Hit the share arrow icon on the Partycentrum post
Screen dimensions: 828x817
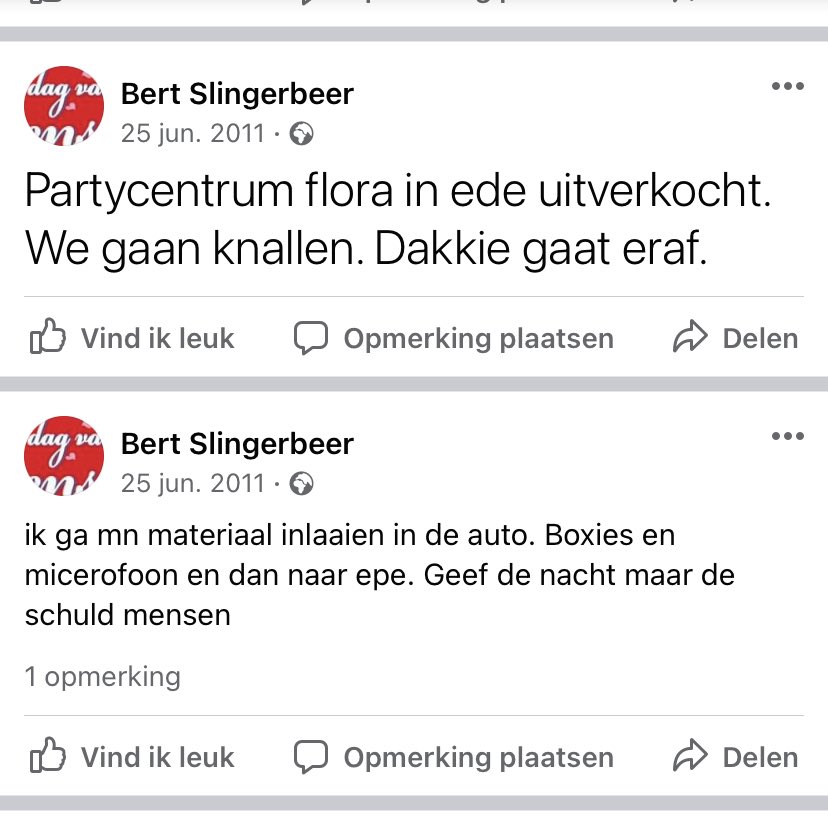pyautogui.click(x=690, y=338)
